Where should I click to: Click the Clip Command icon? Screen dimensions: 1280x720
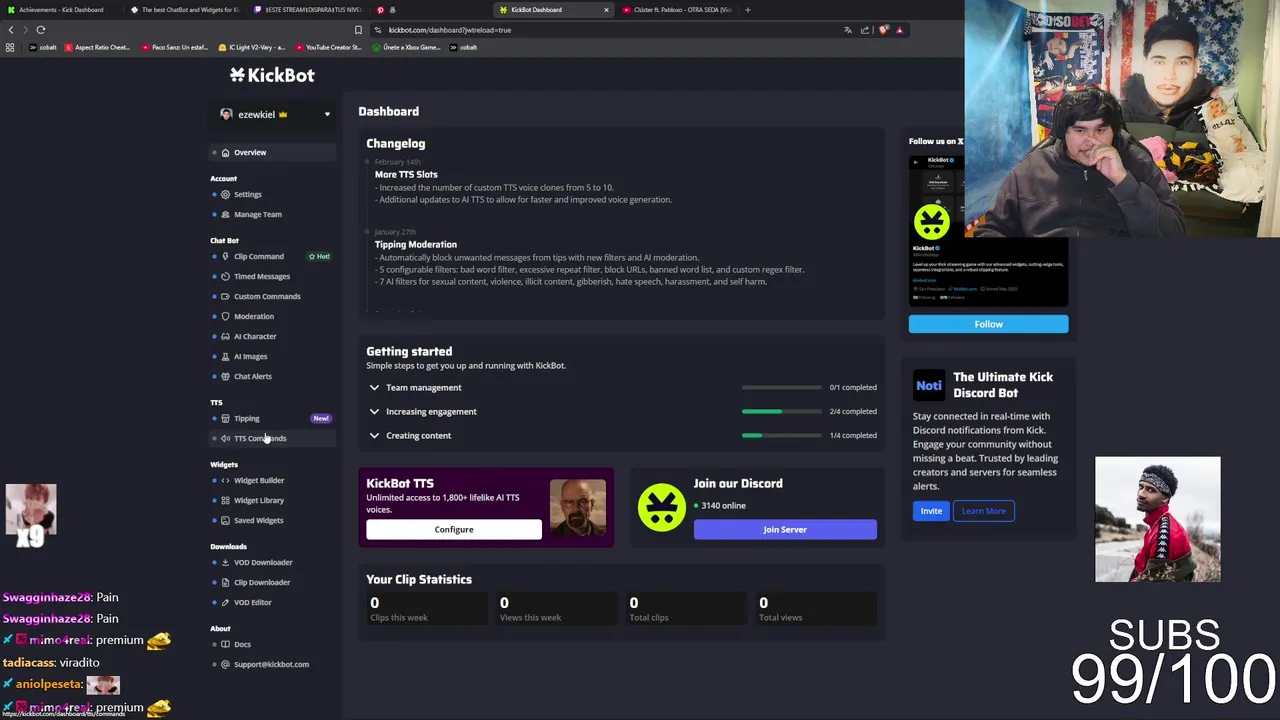[x=225, y=257]
